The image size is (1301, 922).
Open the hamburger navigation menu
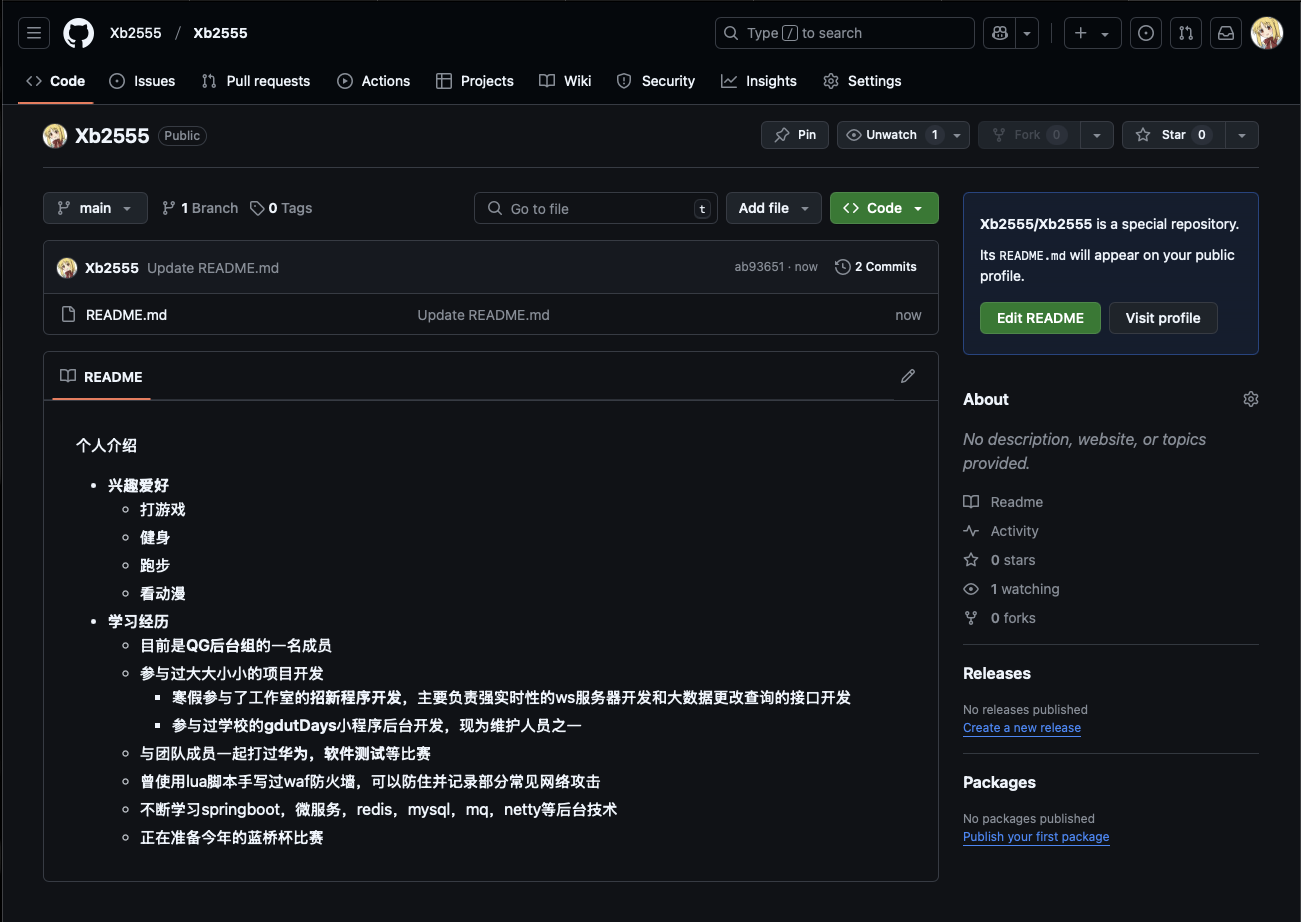pyautogui.click(x=34, y=33)
